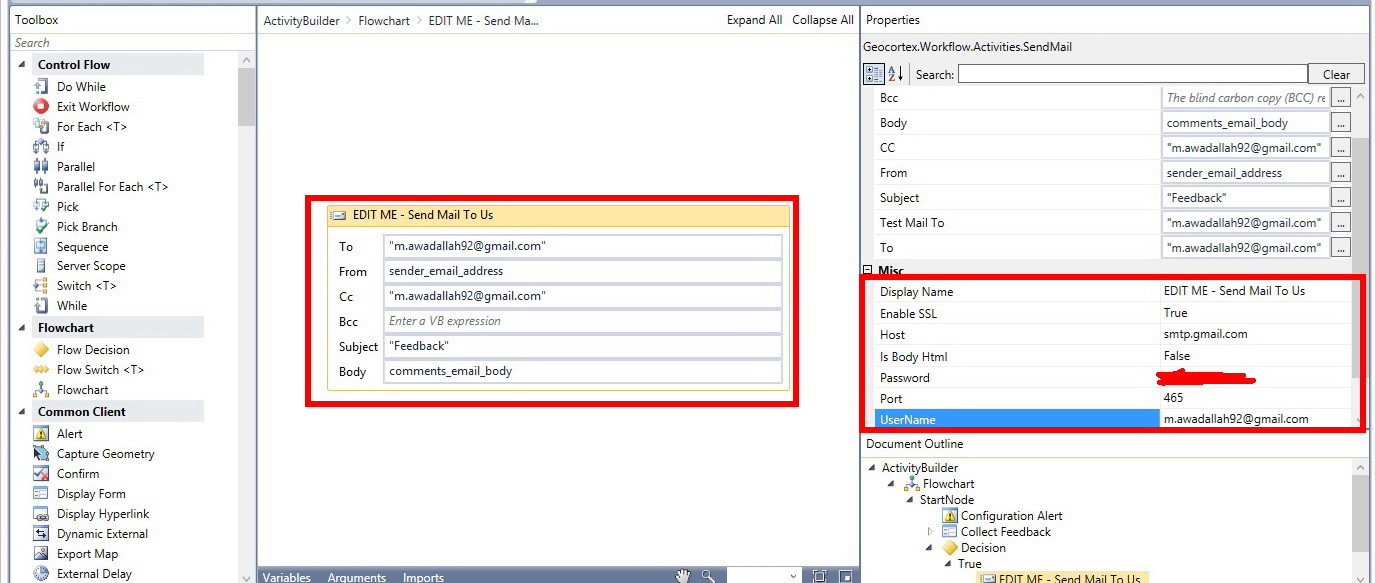This screenshot has height=583, width=1375.
Task: Pick the Flow Decision diamond icon
Action: coord(41,350)
